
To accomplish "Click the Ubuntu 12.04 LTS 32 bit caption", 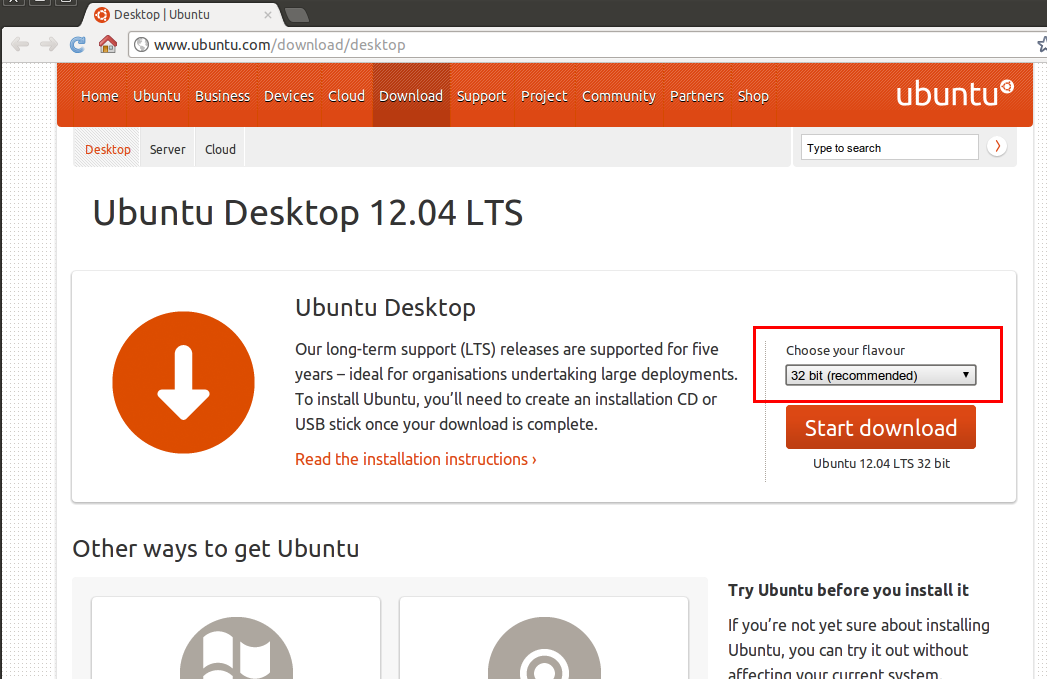I will (x=881, y=463).
